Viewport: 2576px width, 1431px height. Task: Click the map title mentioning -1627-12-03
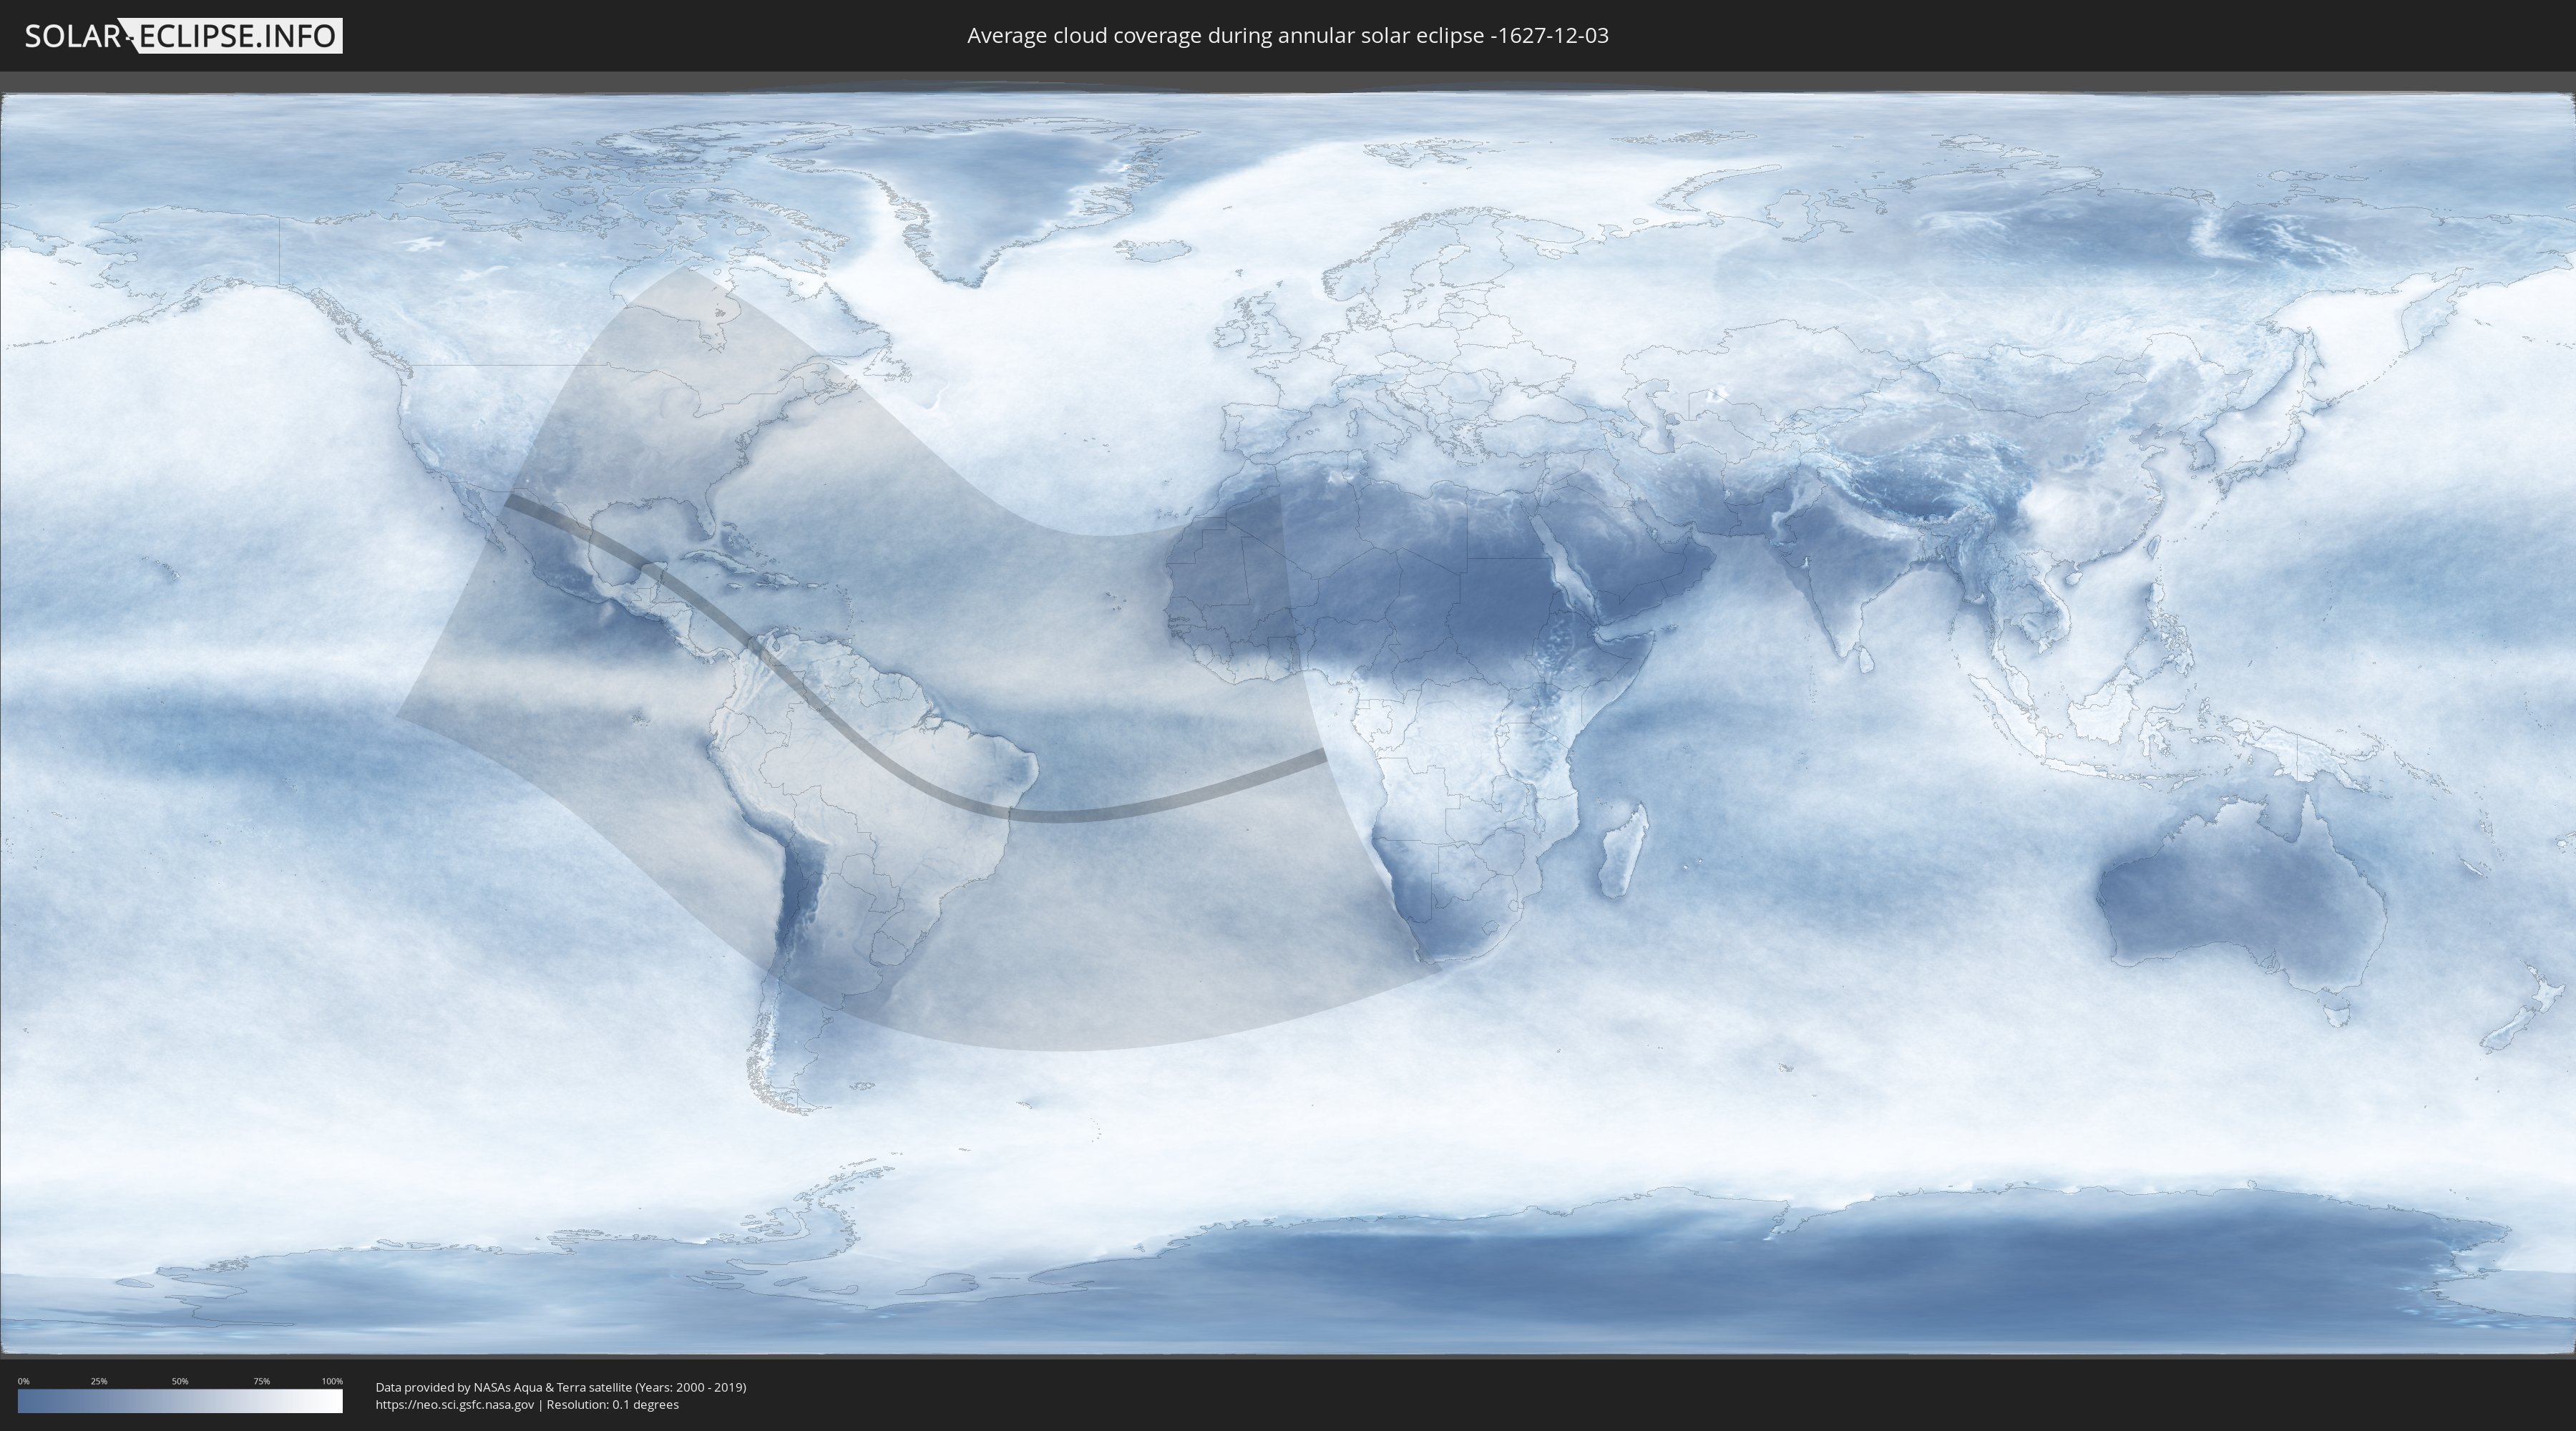[x=1287, y=36]
